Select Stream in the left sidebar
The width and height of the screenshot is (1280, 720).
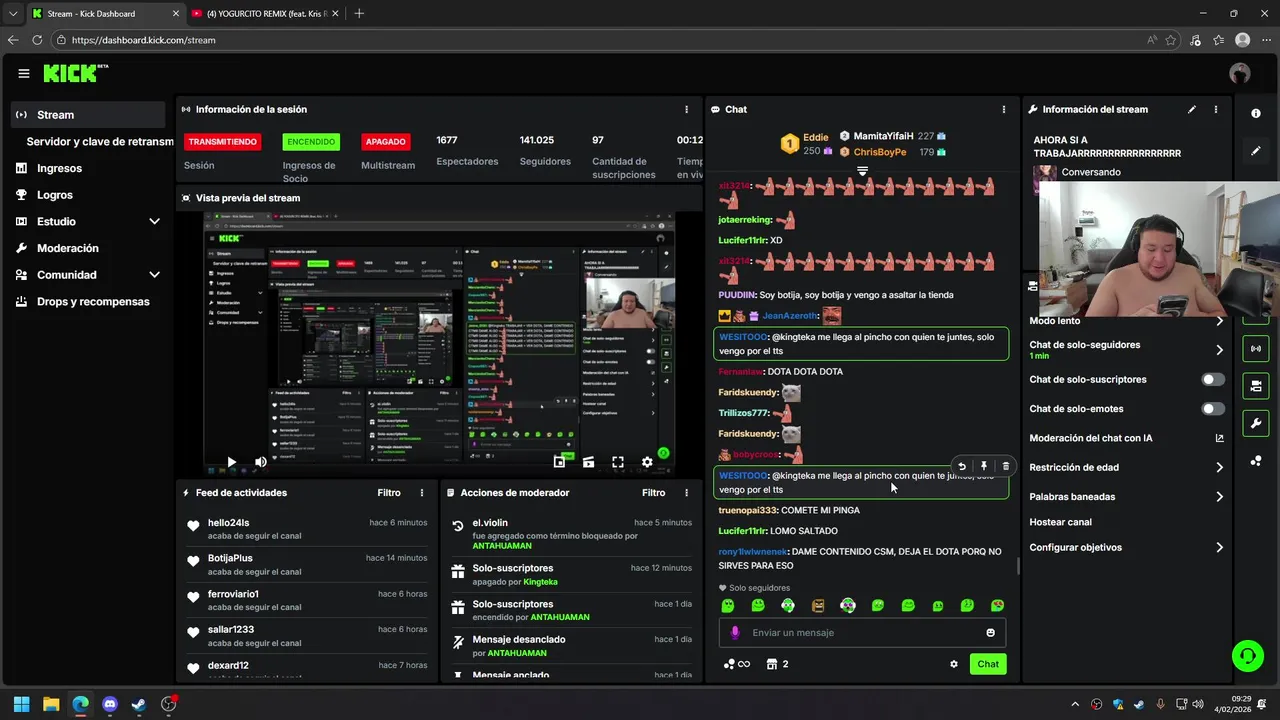(x=88, y=115)
